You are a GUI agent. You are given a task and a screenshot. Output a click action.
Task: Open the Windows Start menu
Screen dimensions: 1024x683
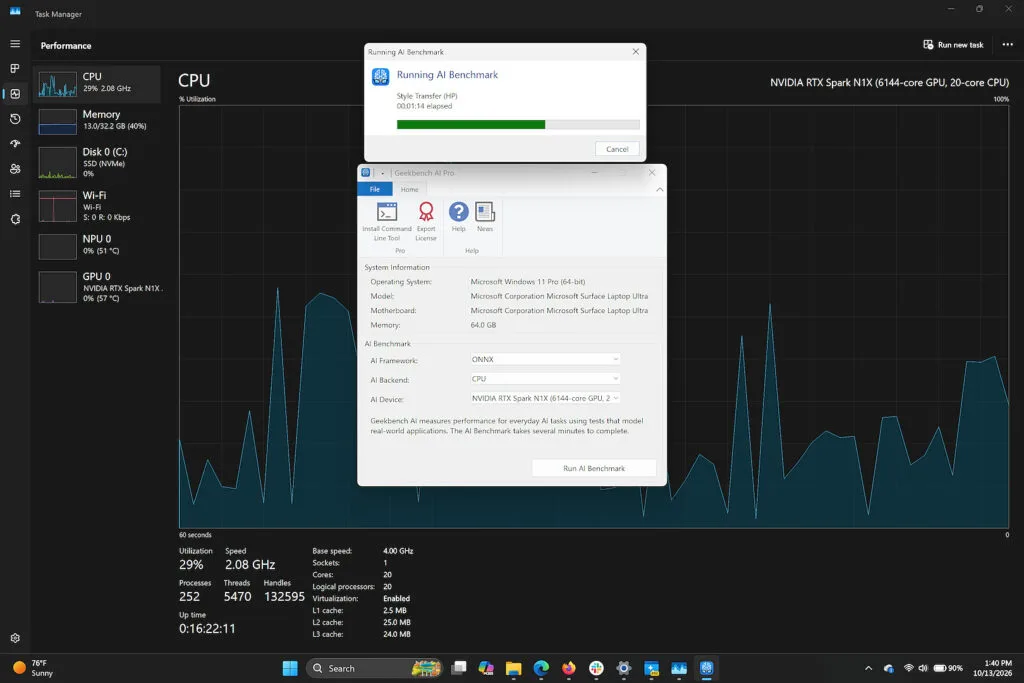tap(290, 668)
